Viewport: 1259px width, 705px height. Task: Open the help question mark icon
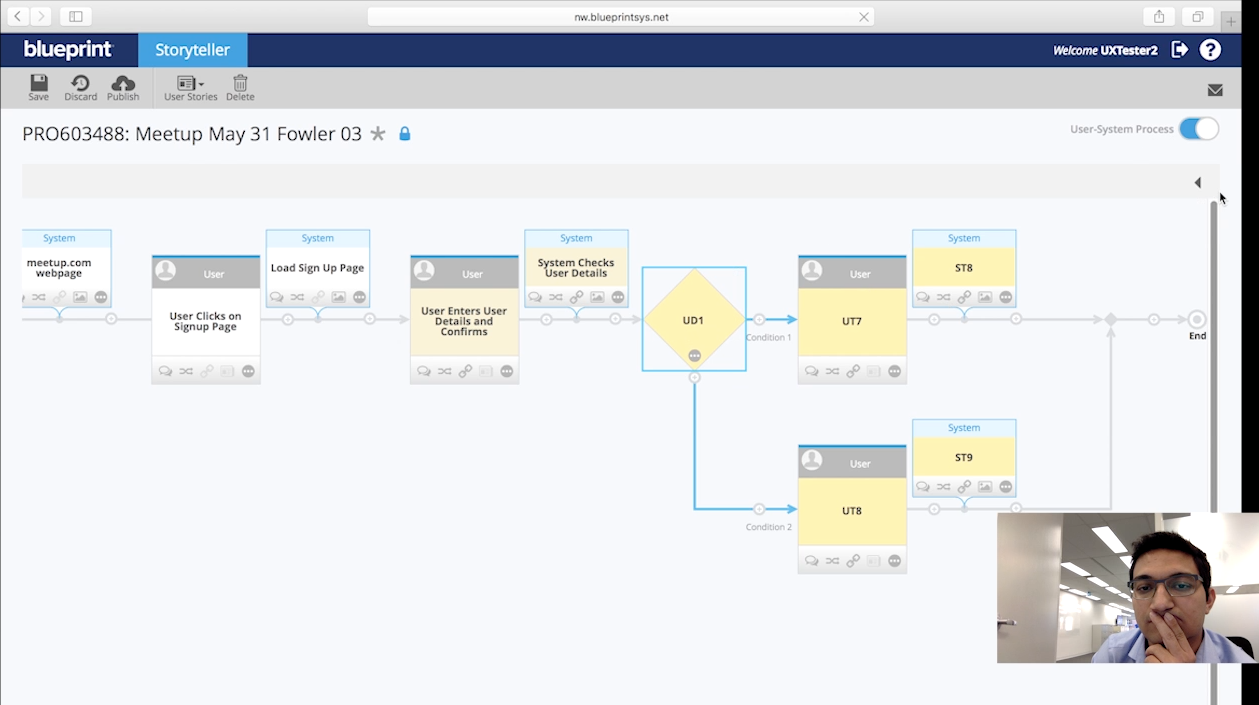pos(1210,50)
